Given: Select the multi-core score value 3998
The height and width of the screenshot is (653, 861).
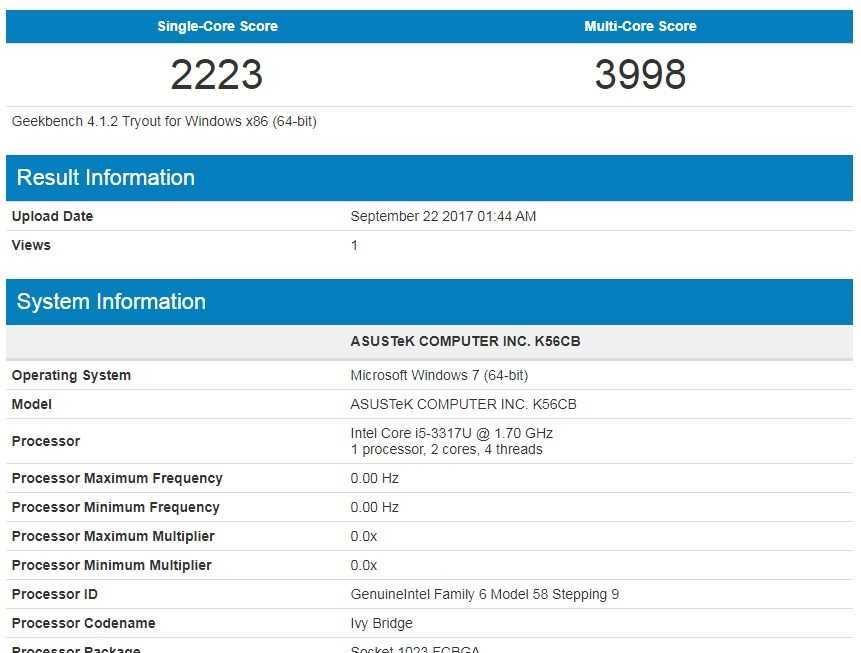Looking at the screenshot, I should (640, 75).
